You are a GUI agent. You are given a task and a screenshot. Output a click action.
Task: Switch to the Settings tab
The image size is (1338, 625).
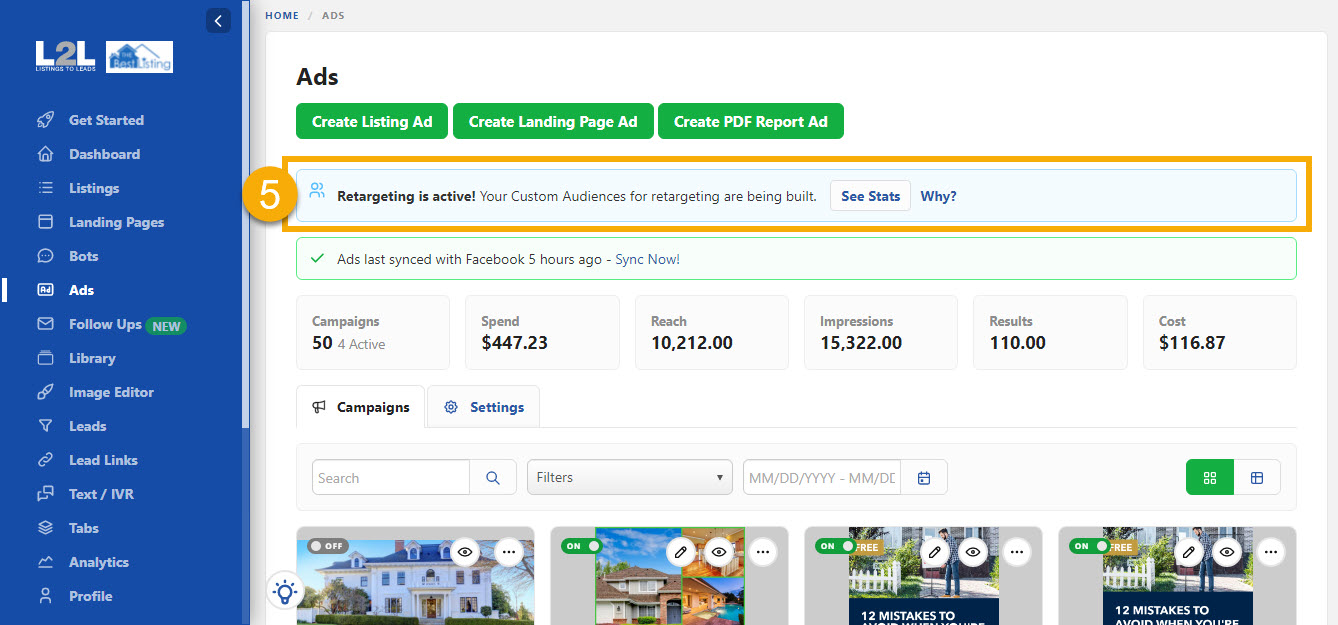pyautogui.click(x=484, y=407)
